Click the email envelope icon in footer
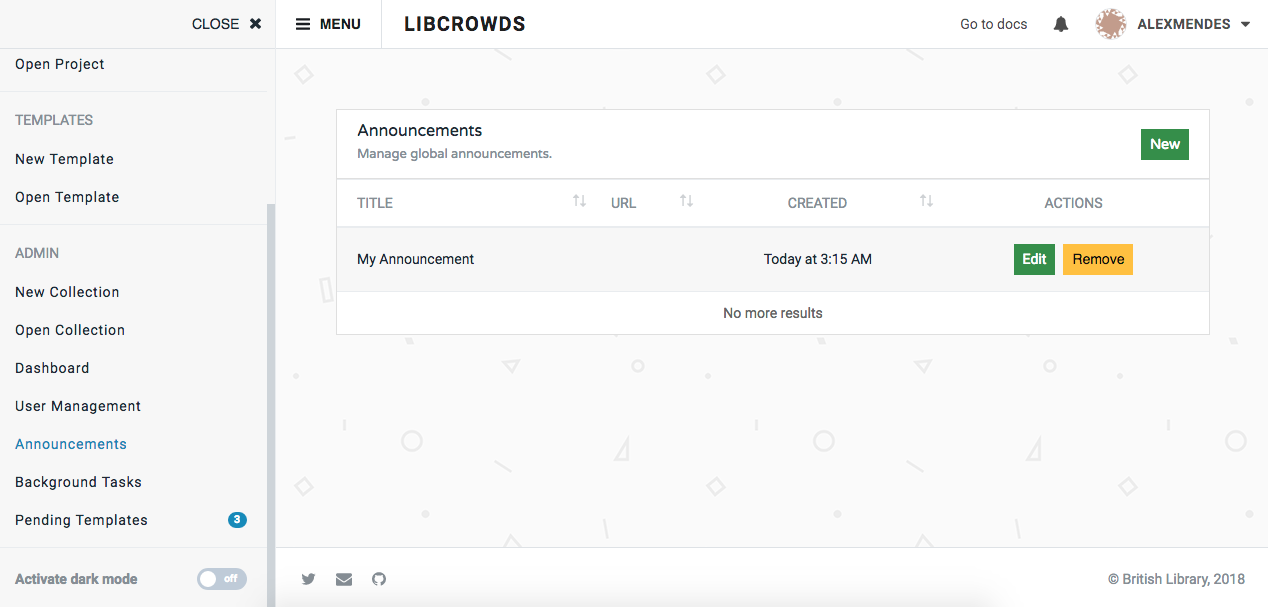This screenshot has height=607, width=1268. 344,579
